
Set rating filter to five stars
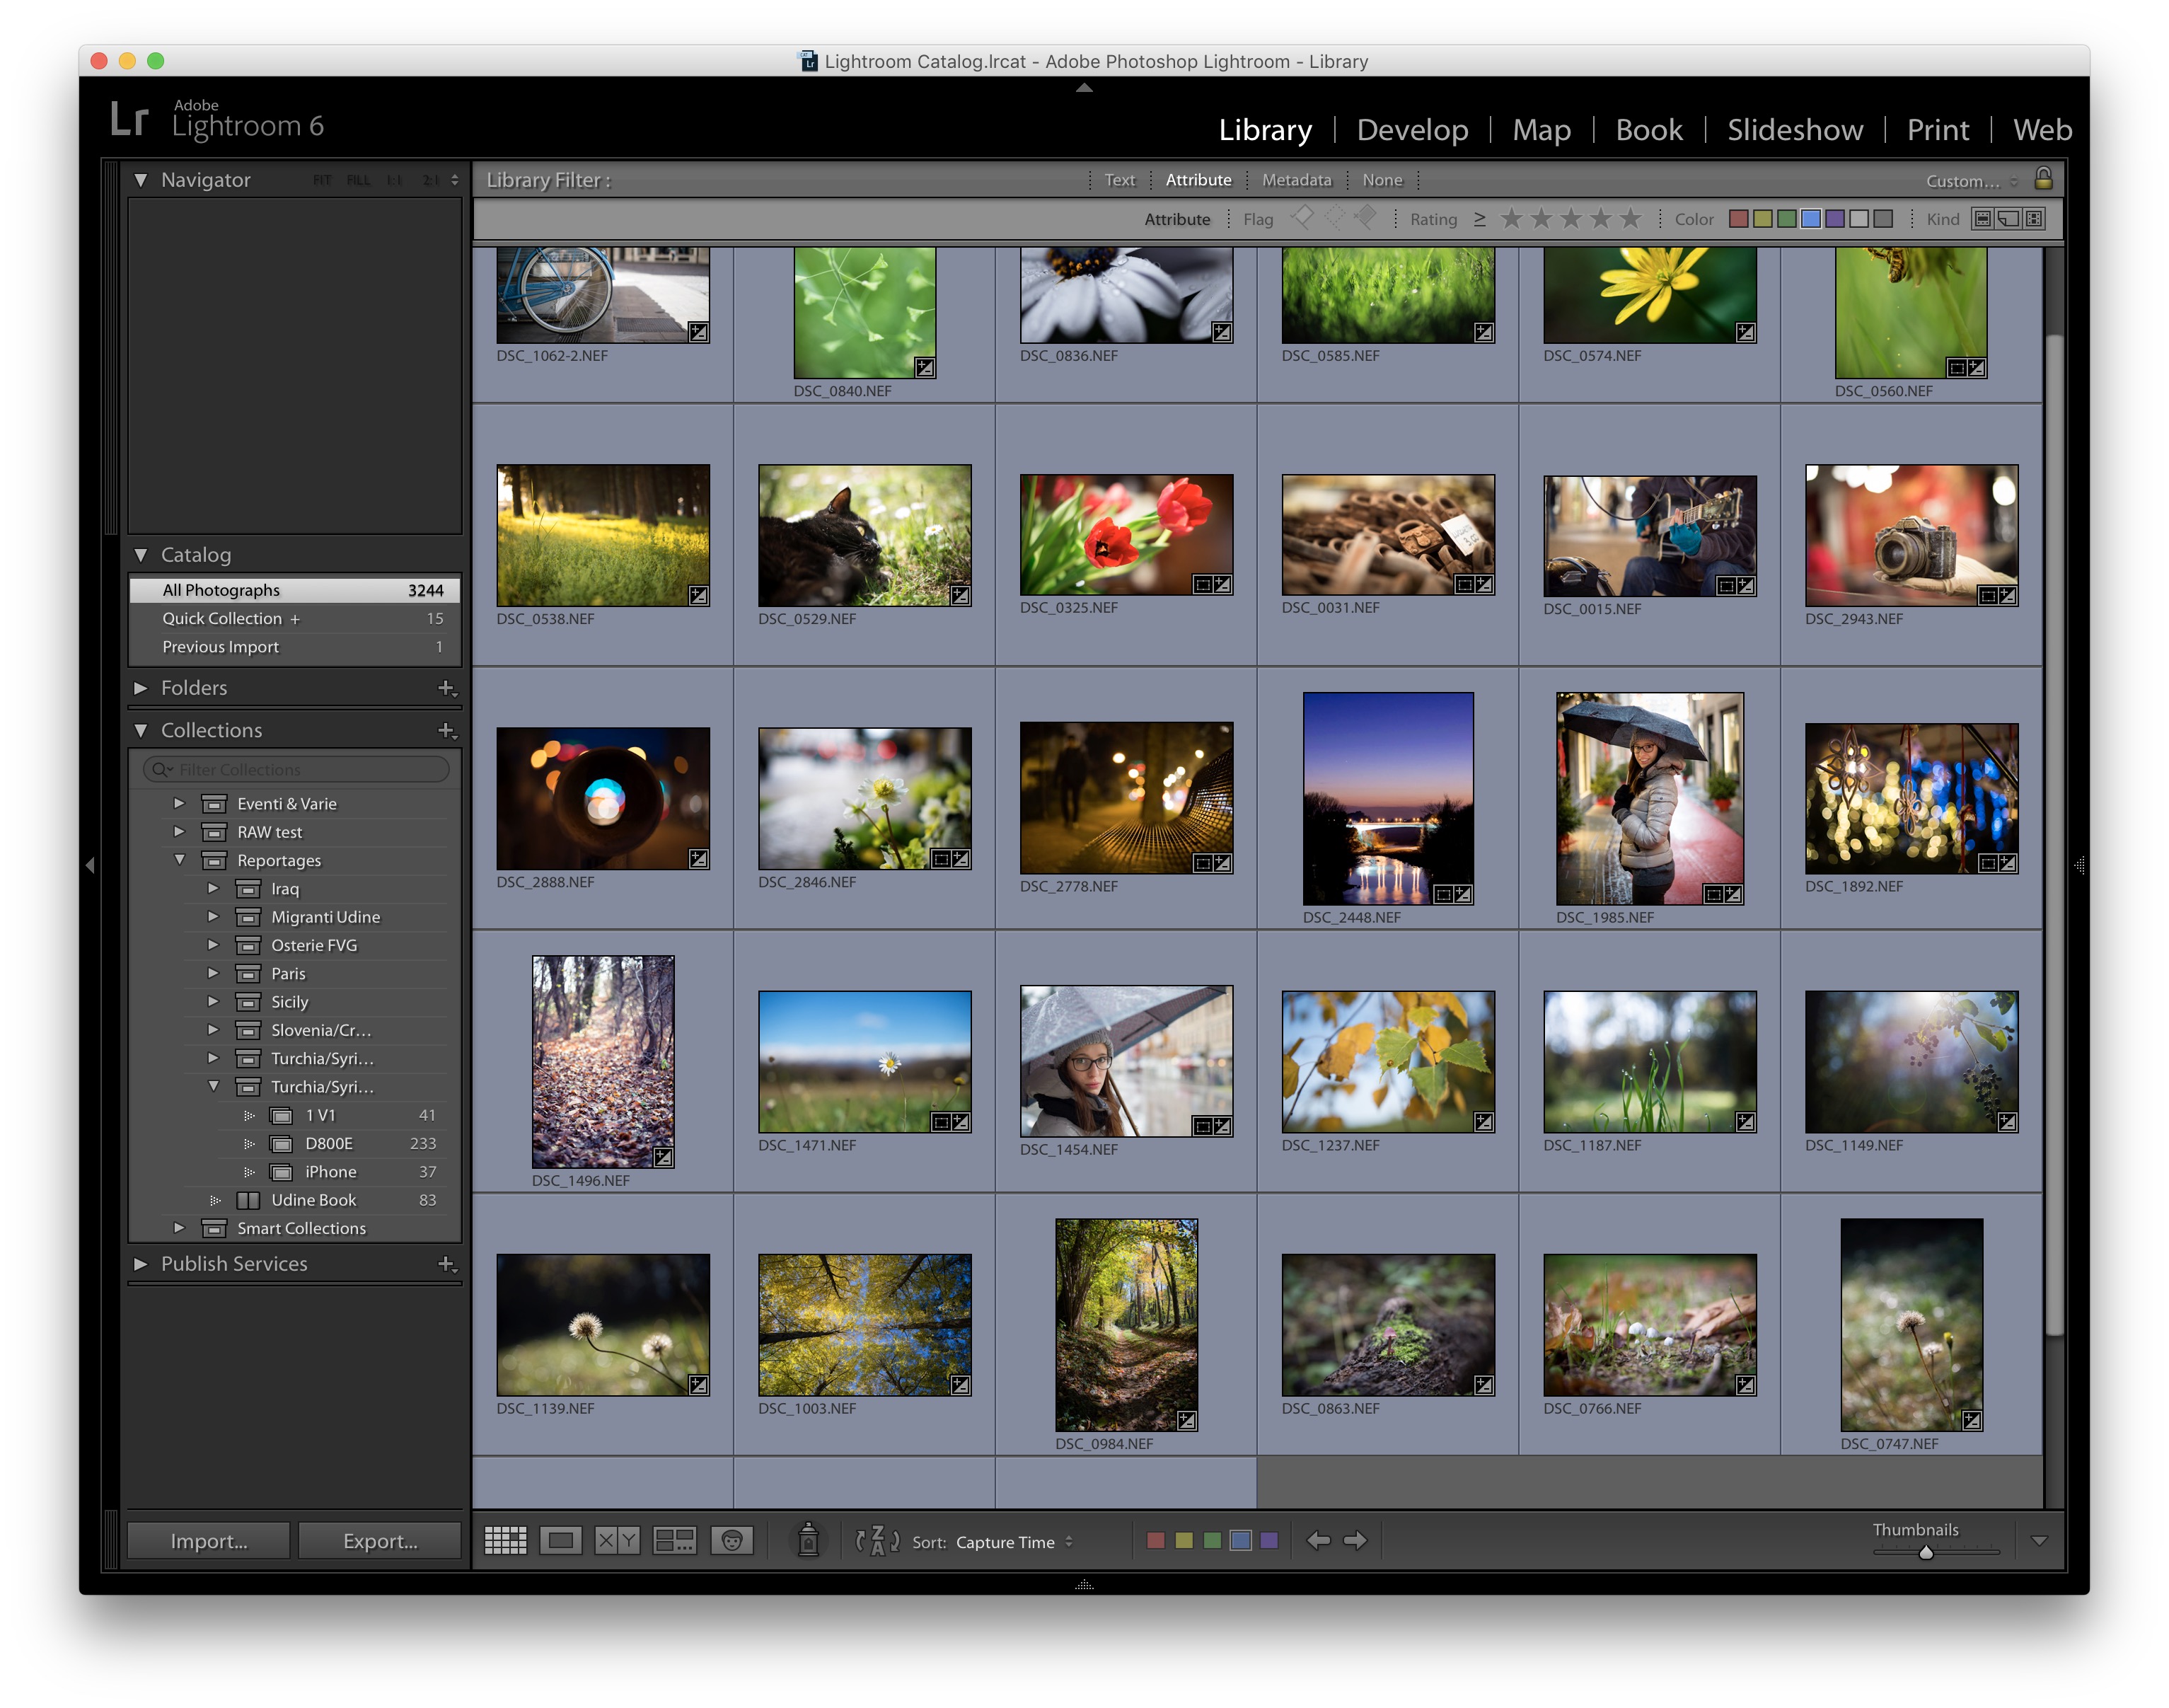click(x=1631, y=218)
